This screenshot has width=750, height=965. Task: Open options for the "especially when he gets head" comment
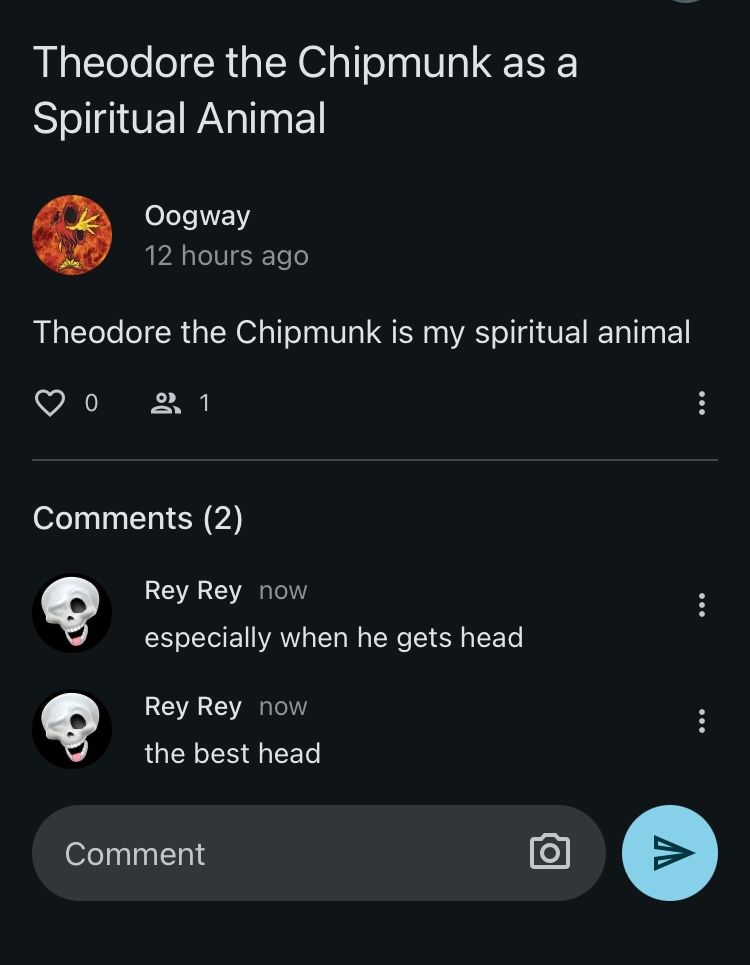(701, 605)
